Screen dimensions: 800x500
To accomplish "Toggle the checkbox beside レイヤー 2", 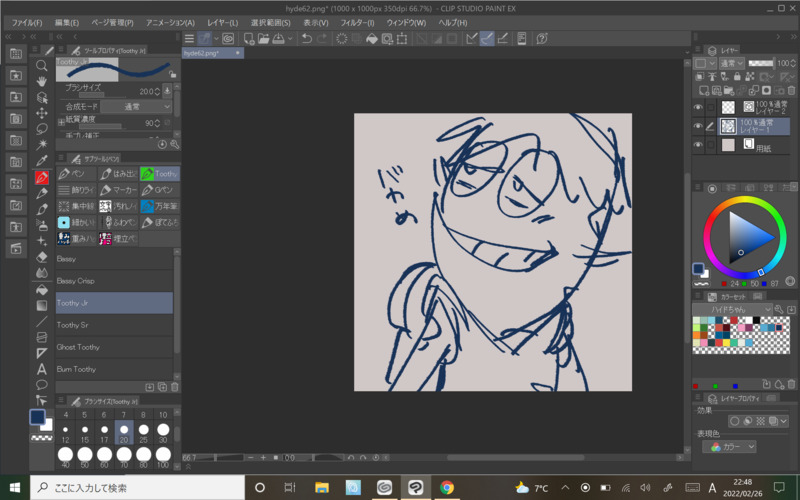I will tap(710, 107).
